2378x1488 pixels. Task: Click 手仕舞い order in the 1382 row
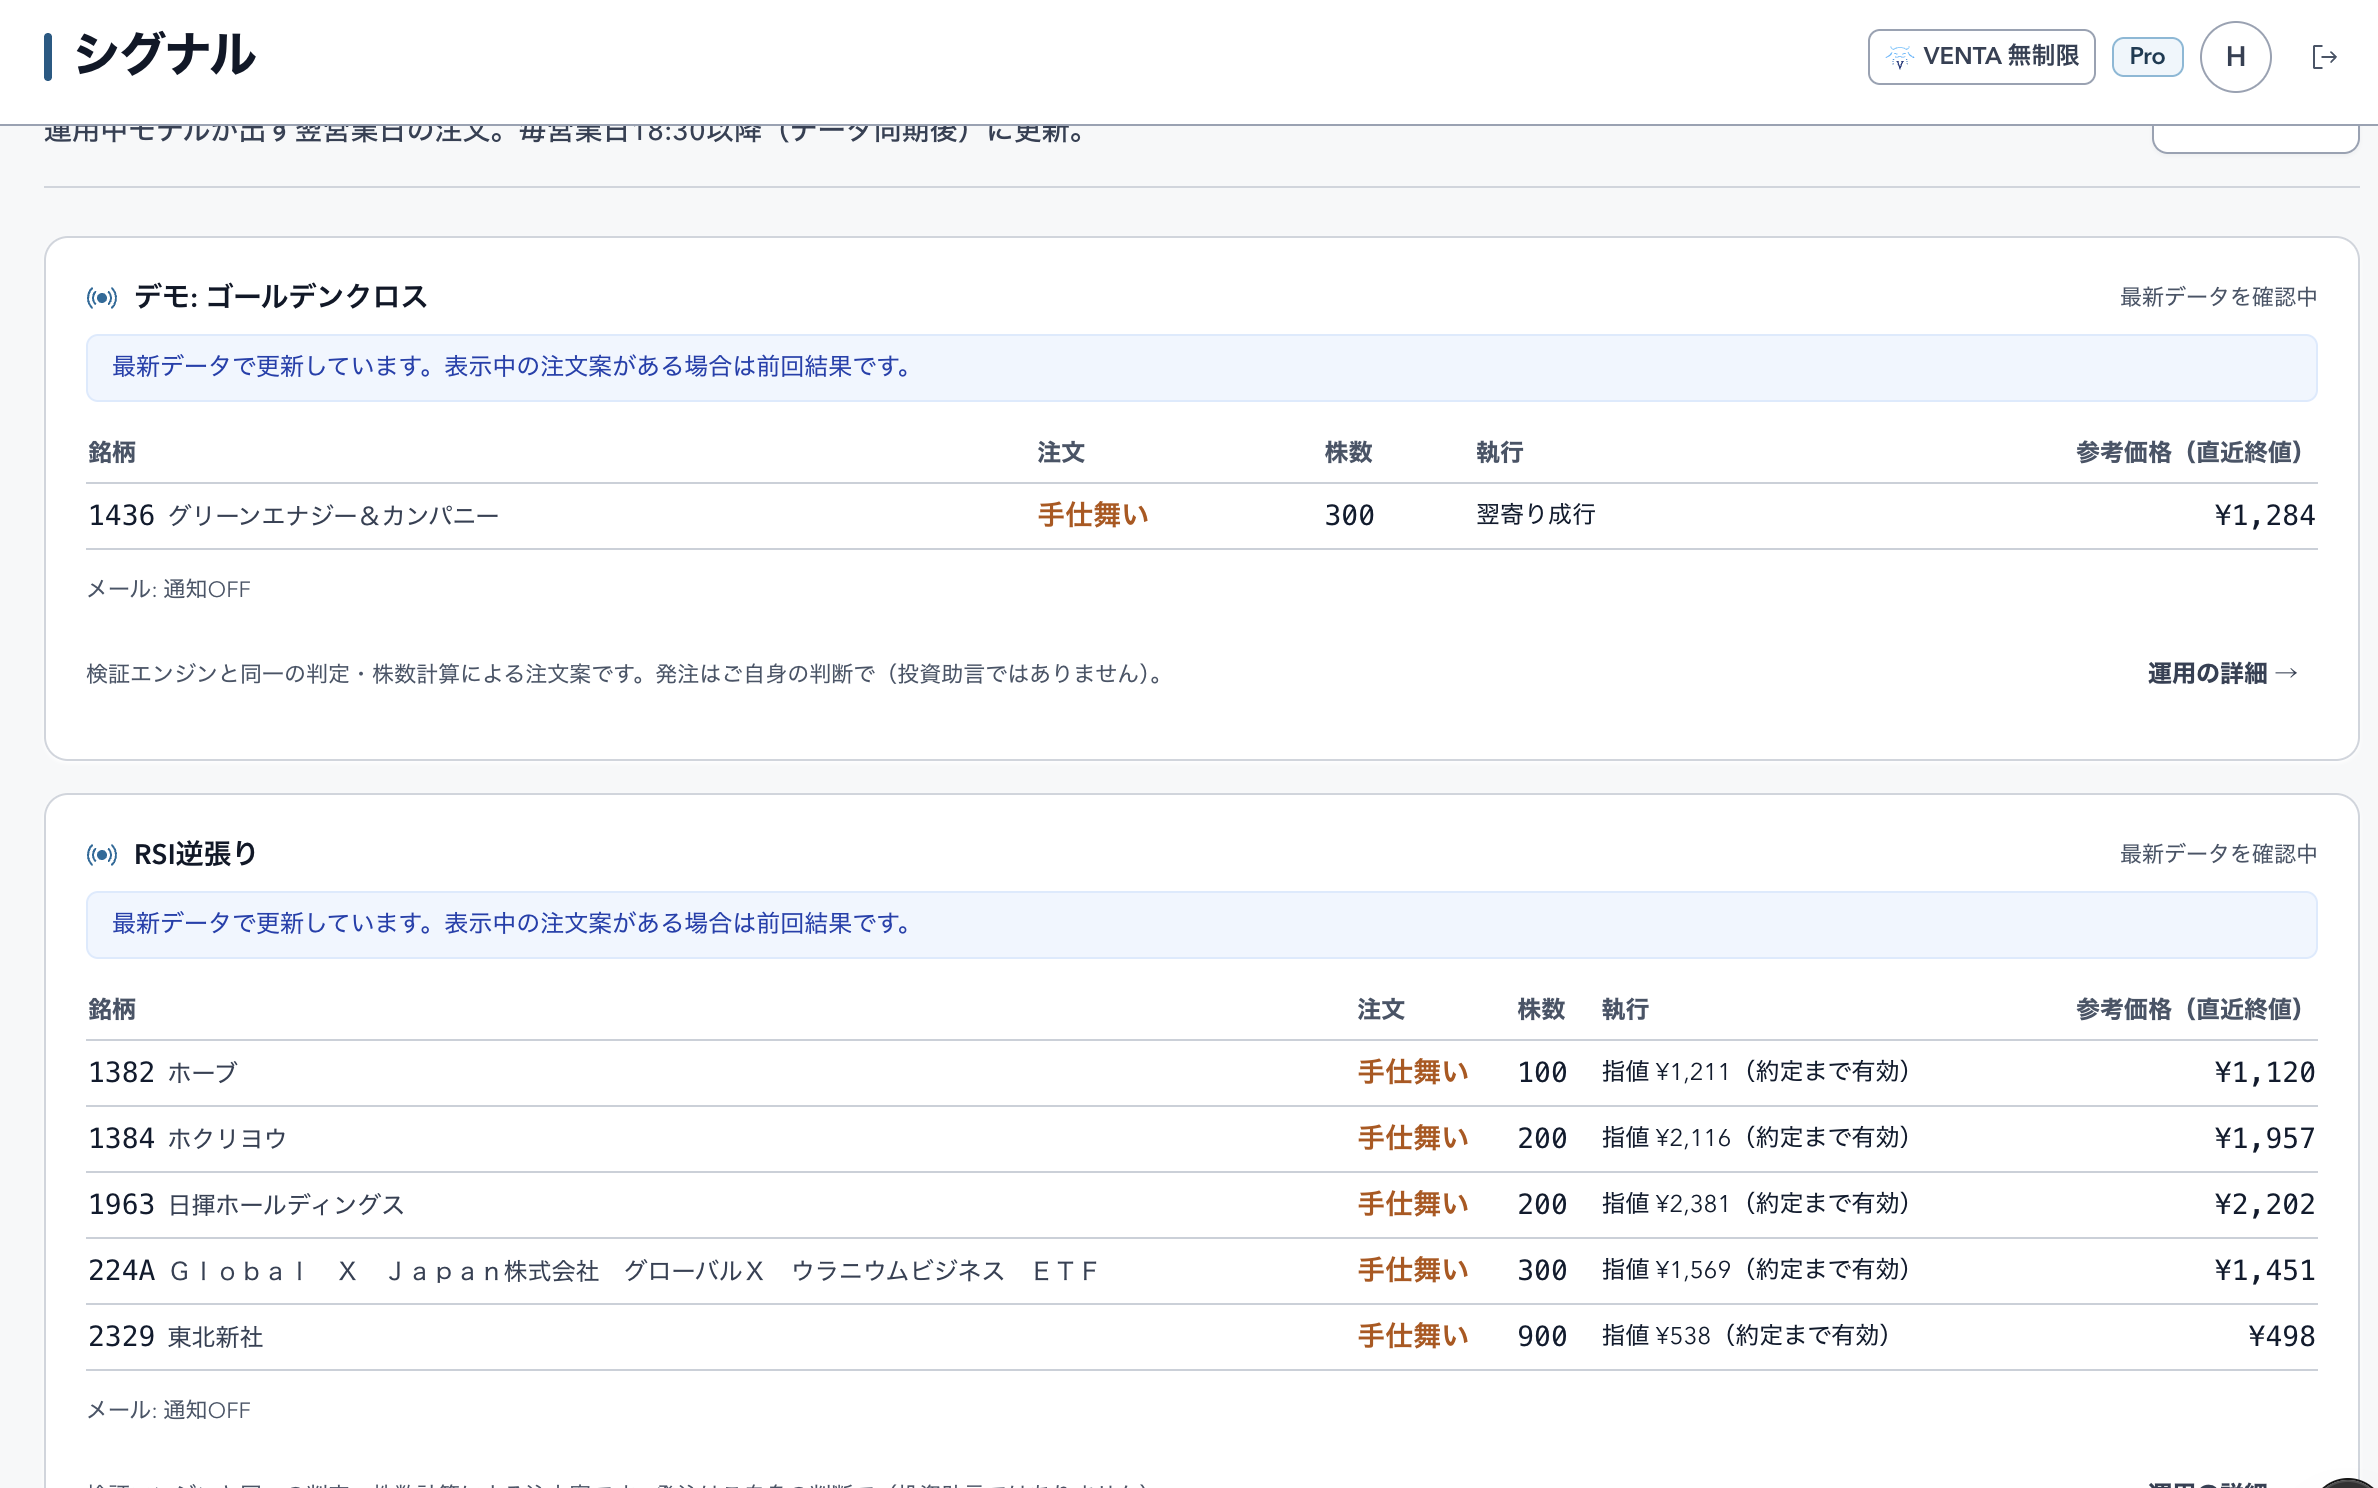(x=1413, y=1072)
